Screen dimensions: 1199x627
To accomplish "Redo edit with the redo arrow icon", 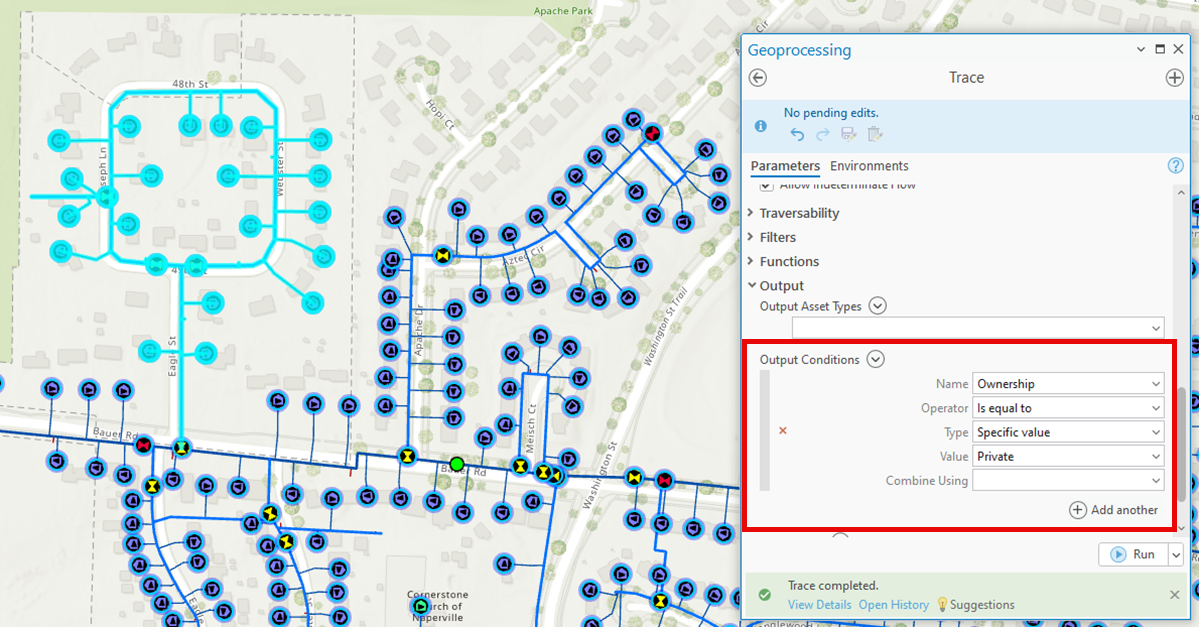I will click(x=823, y=135).
